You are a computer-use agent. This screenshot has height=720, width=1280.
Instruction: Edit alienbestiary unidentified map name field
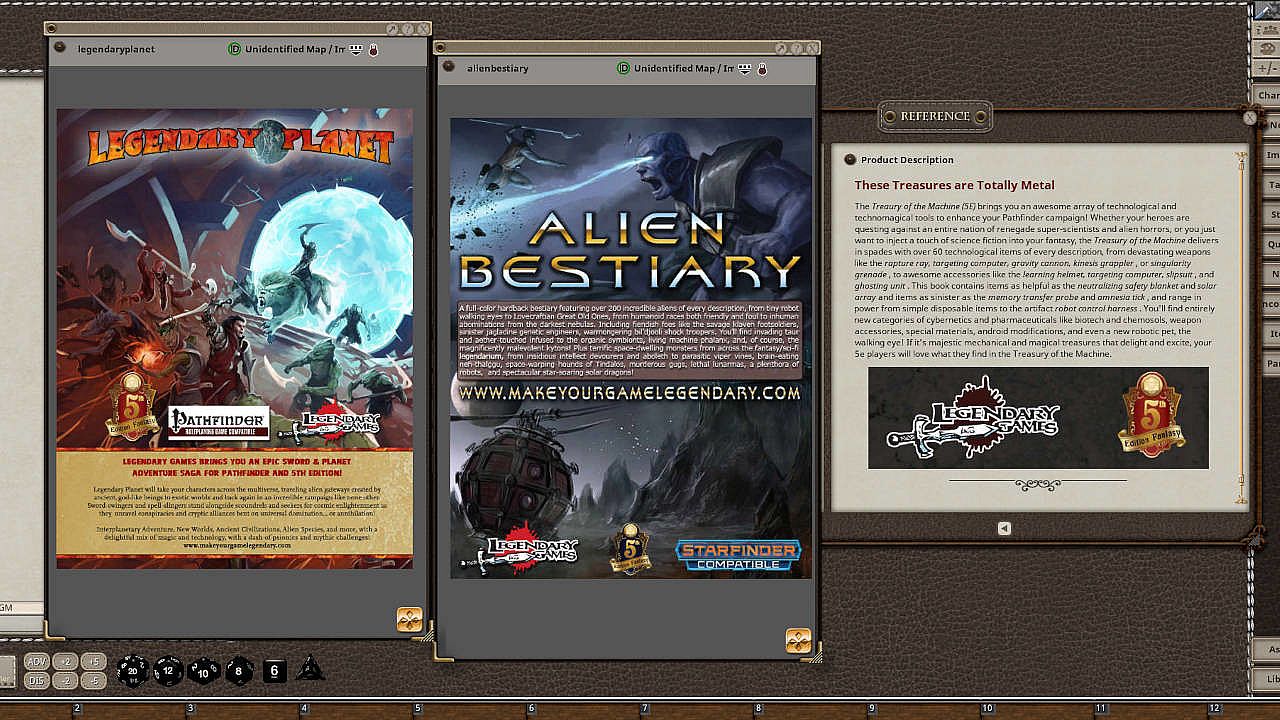(684, 68)
